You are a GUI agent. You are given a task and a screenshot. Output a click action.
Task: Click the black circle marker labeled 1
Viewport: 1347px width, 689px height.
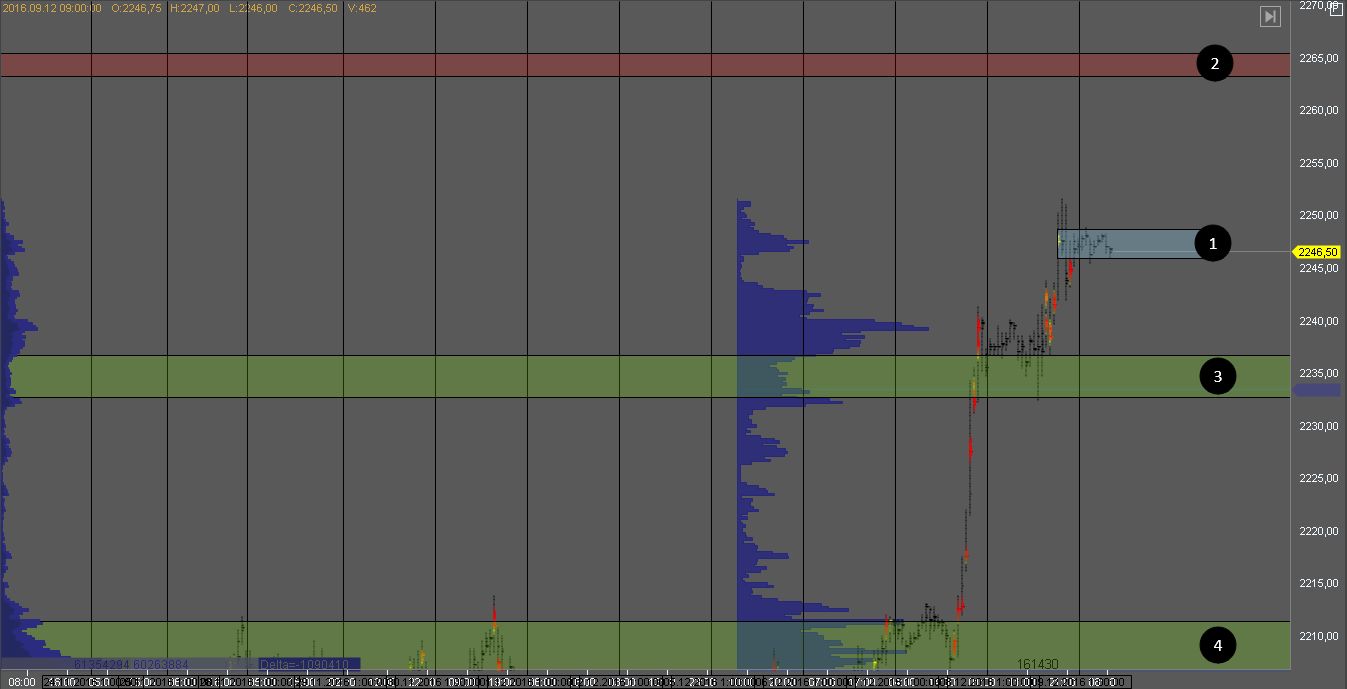click(x=1213, y=243)
